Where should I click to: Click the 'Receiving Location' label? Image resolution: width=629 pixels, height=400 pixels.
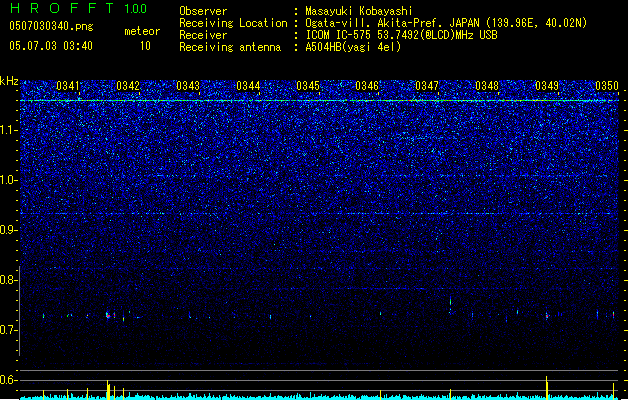[233, 23]
